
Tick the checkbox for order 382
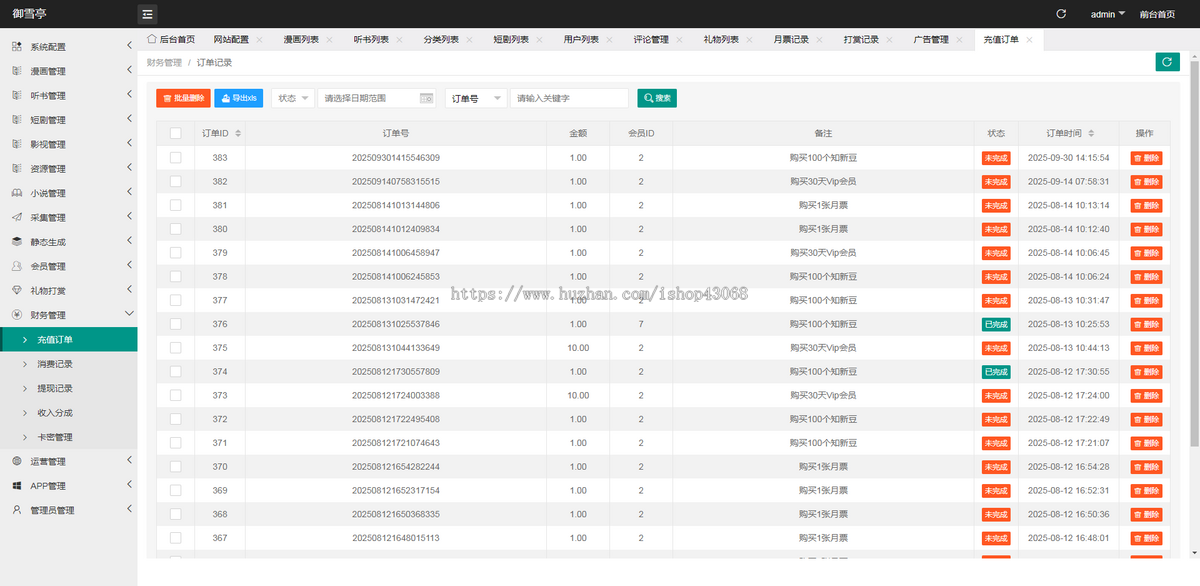(x=176, y=181)
